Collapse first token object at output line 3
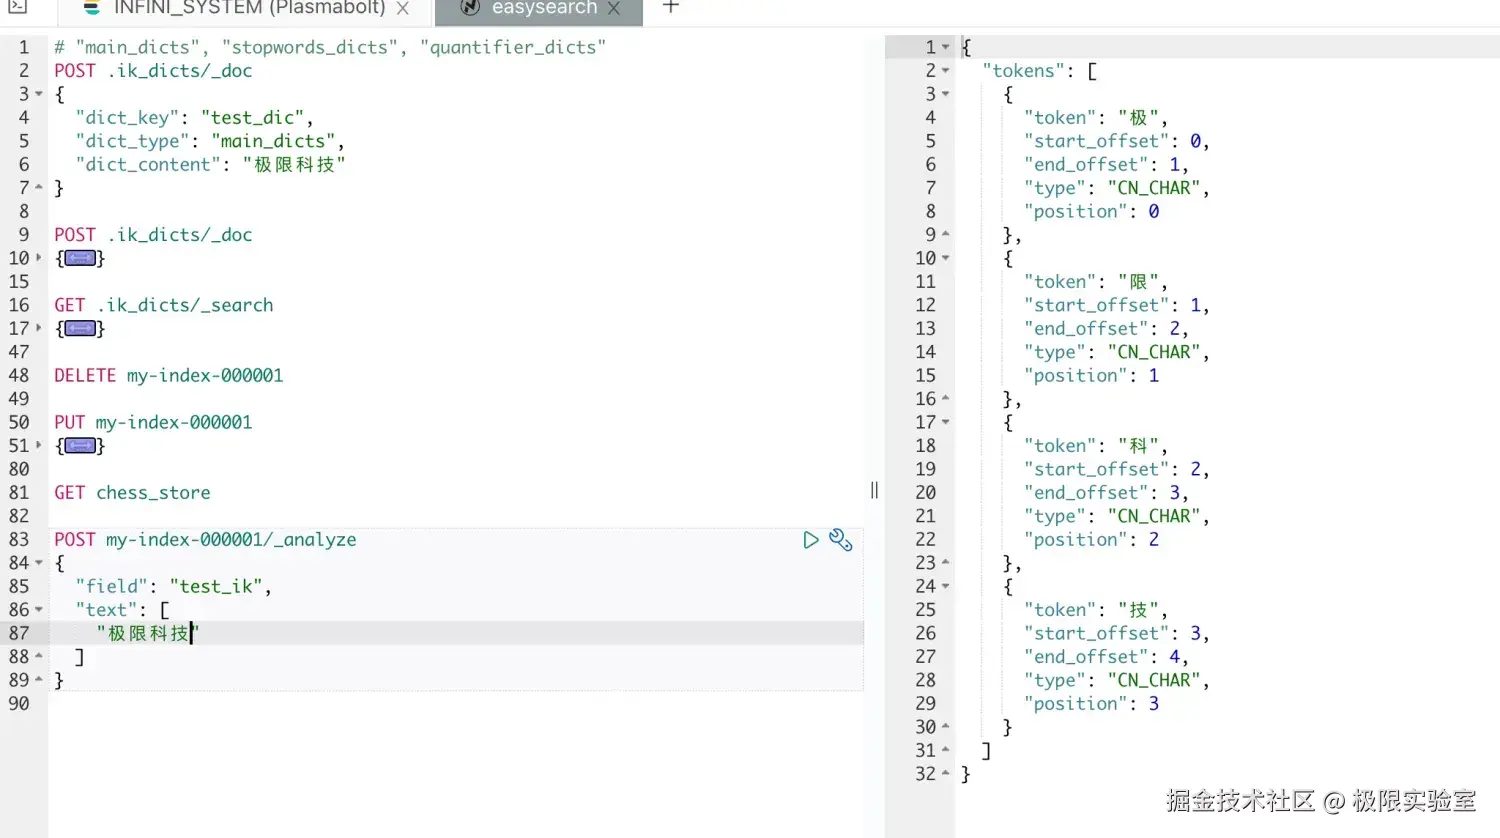The width and height of the screenshot is (1500, 838). pyautogui.click(x=946, y=94)
